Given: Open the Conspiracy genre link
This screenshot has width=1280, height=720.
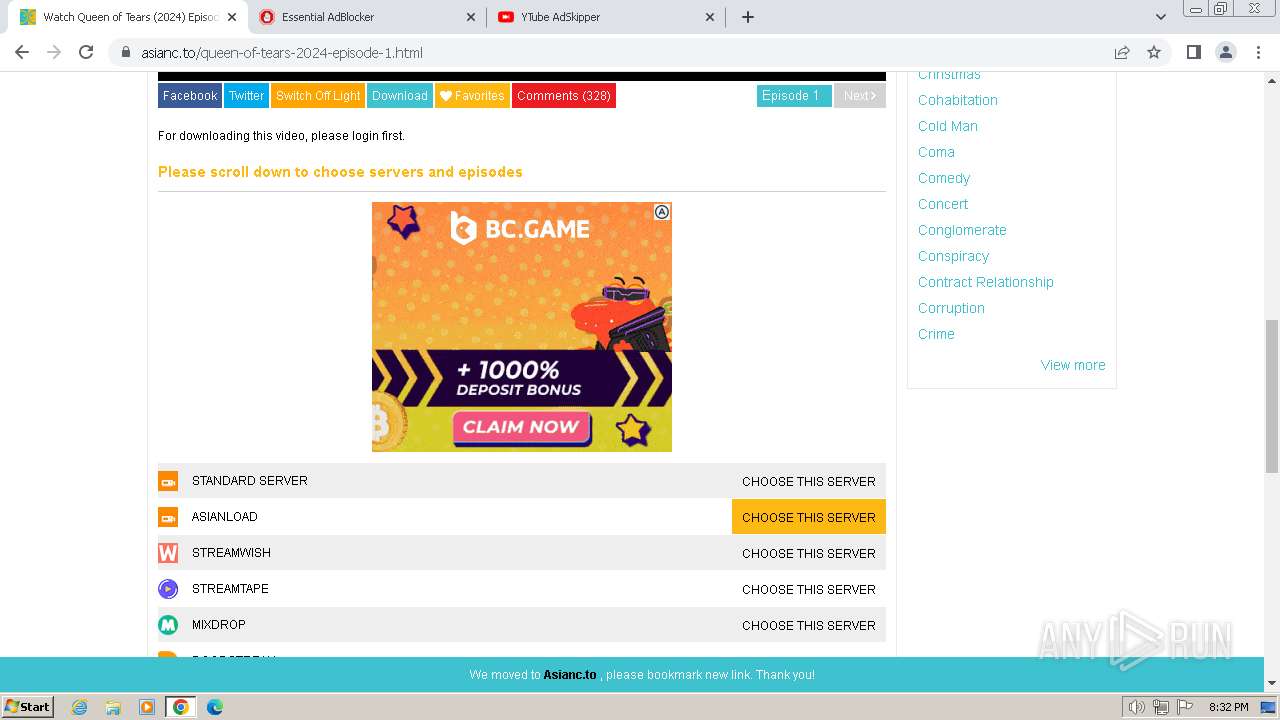Looking at the screenshot, I should pos(953,256).
